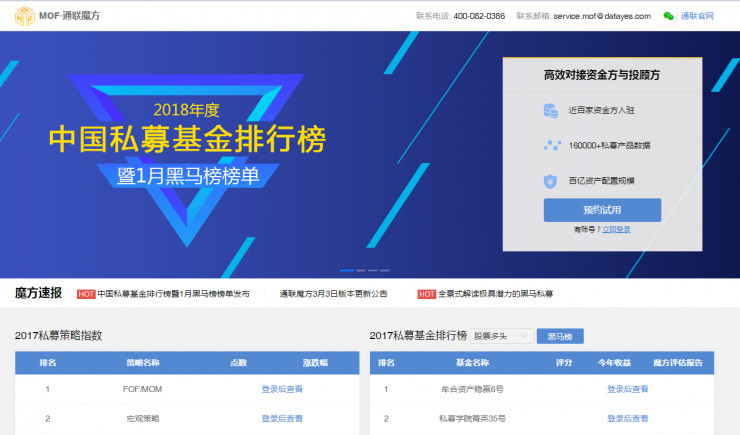Viewport: 740px width, 435px height.
Task: Click 登录后查看 in 宏观策略 row
Action: pos(282,418)
